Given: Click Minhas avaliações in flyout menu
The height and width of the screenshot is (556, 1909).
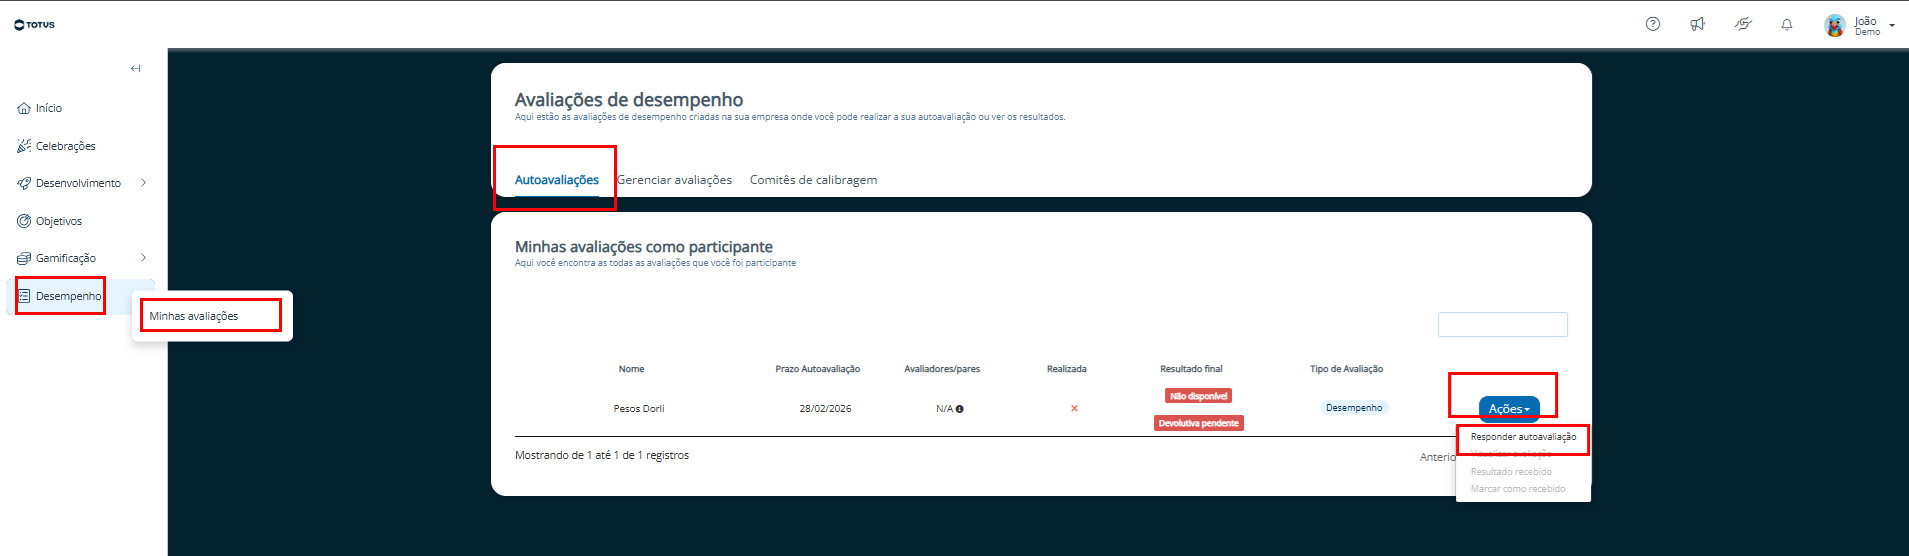Looking at the screenshot, I should [x=194, y=316].
